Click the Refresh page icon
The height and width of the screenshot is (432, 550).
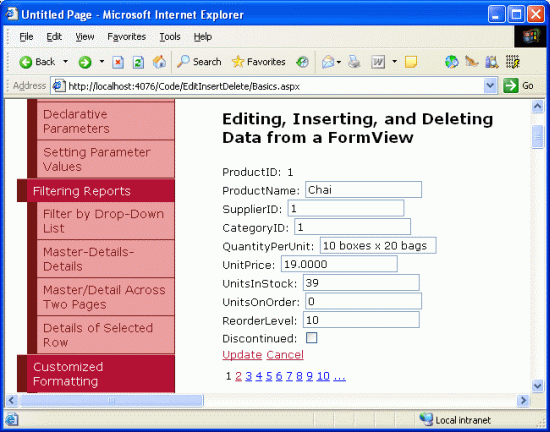(x=138, y=62)
